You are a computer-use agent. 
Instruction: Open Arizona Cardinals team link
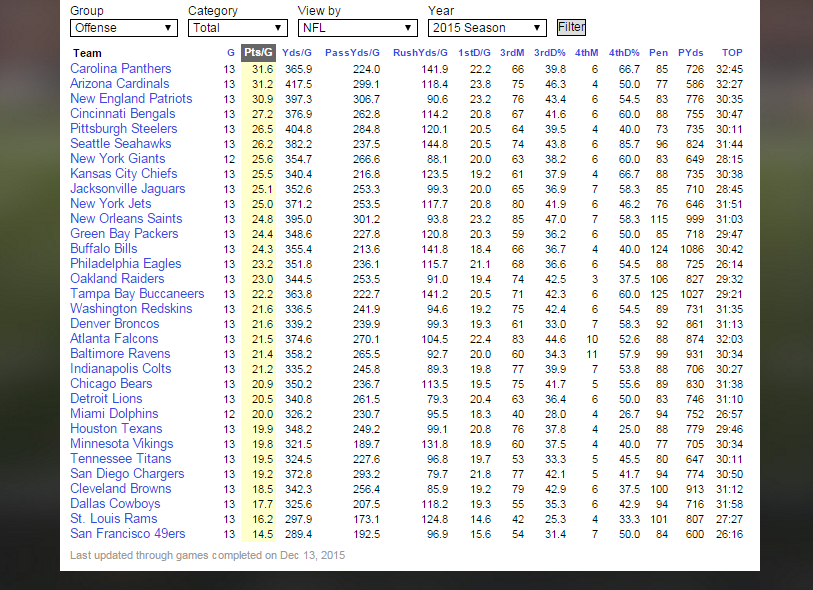tap(120, 83)
